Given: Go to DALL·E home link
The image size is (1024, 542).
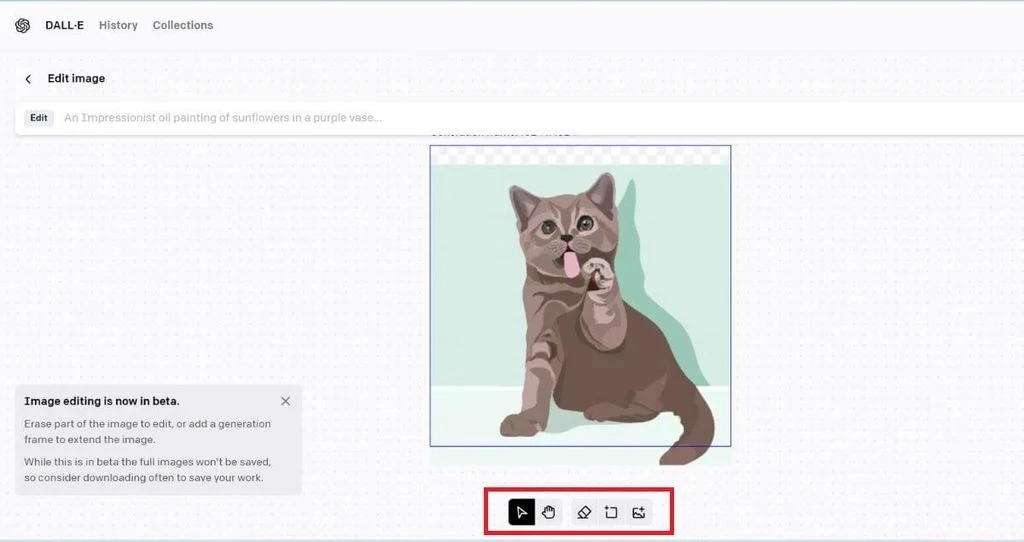Looking at the screenshot, I should coord(64,25).
